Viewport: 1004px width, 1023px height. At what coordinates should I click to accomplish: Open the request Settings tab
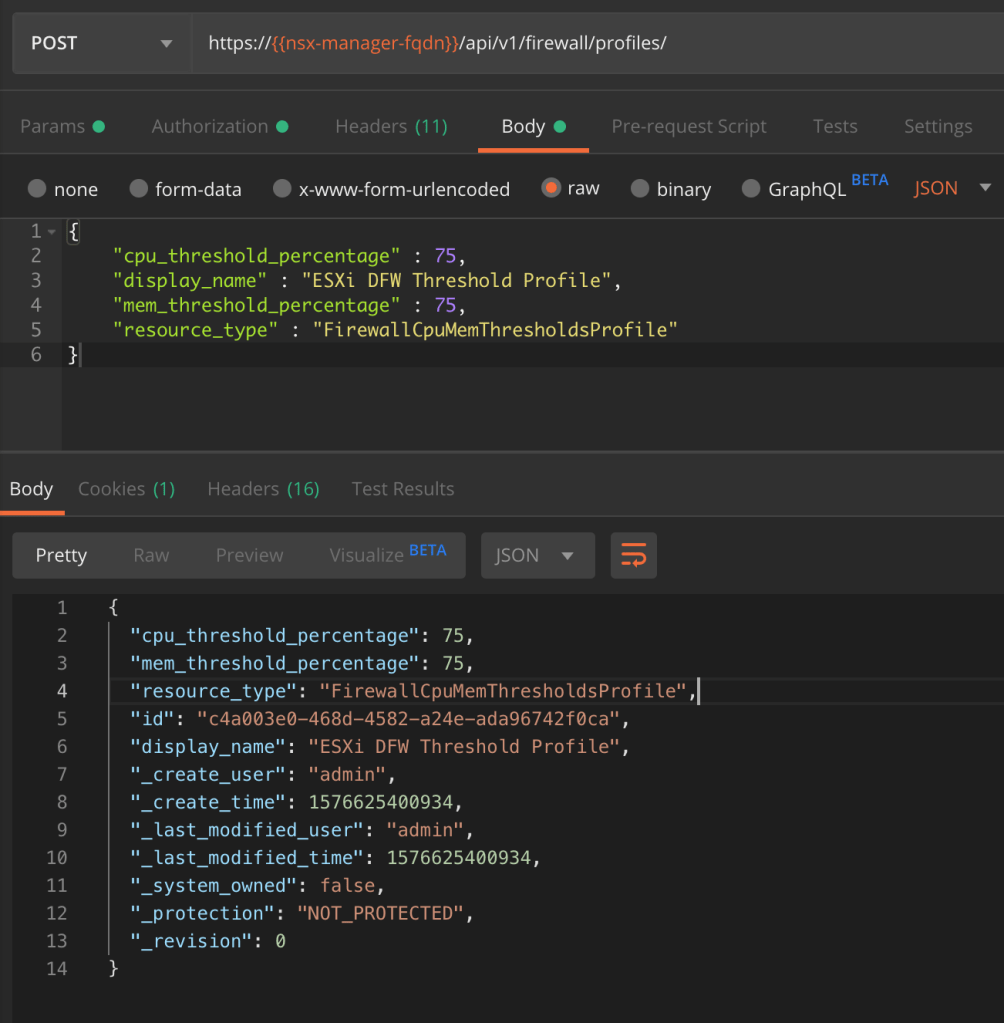coord(937,126)
